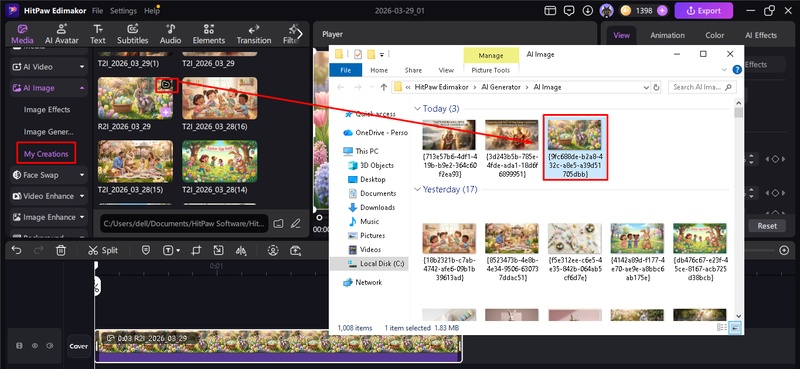Image resolution: width=800 pixels, height=369 pixels.
Task: Mute the track with the speaker icon
Action: click(x=49, y=346)
